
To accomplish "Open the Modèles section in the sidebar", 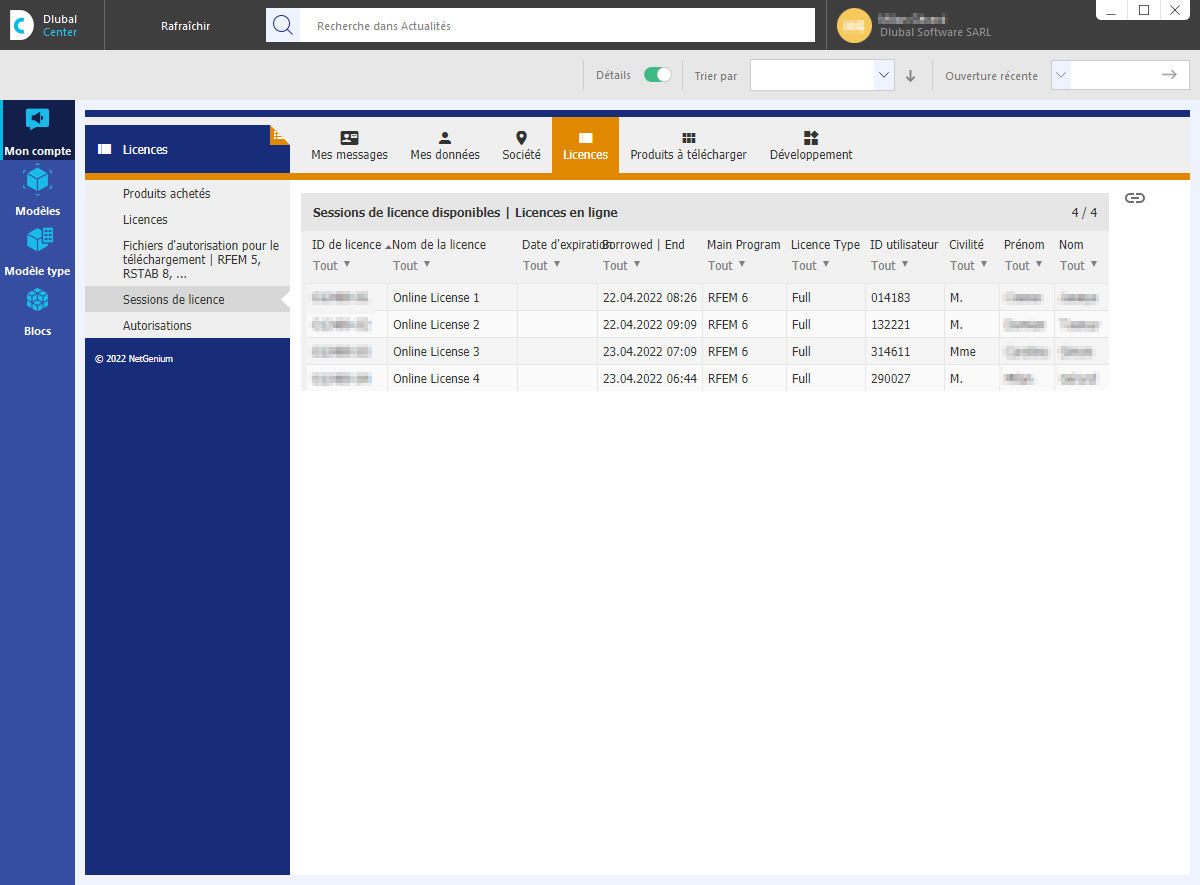I will [x=37, y=190].
